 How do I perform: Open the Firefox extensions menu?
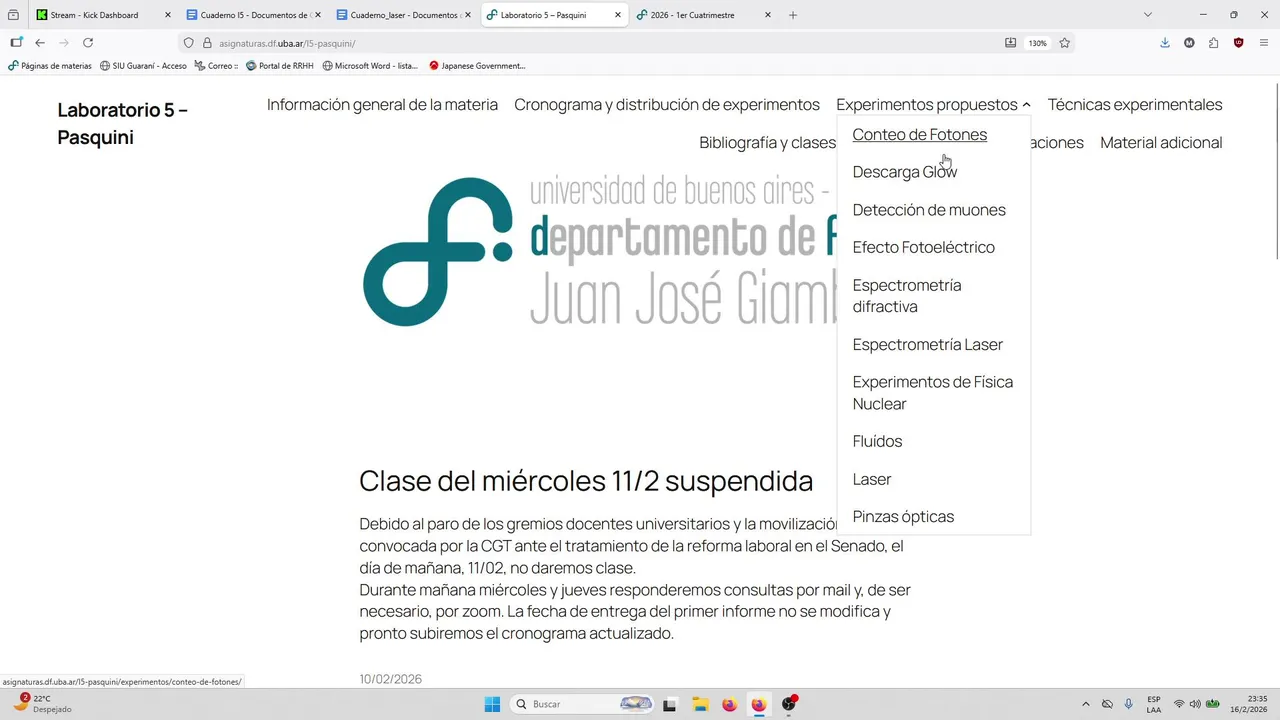pos(1214,43)
